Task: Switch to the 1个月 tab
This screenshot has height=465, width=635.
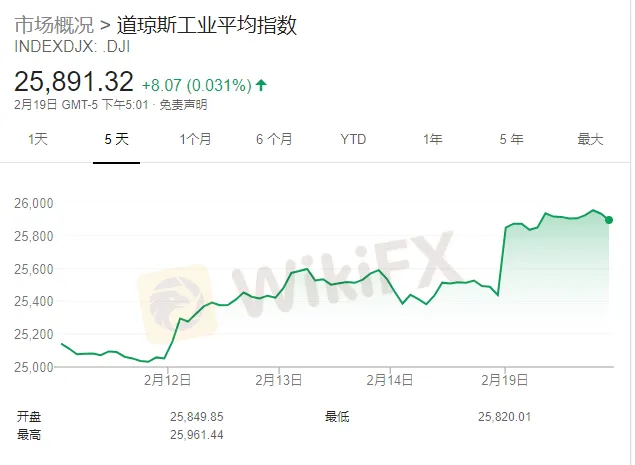Action: point(195,140)
